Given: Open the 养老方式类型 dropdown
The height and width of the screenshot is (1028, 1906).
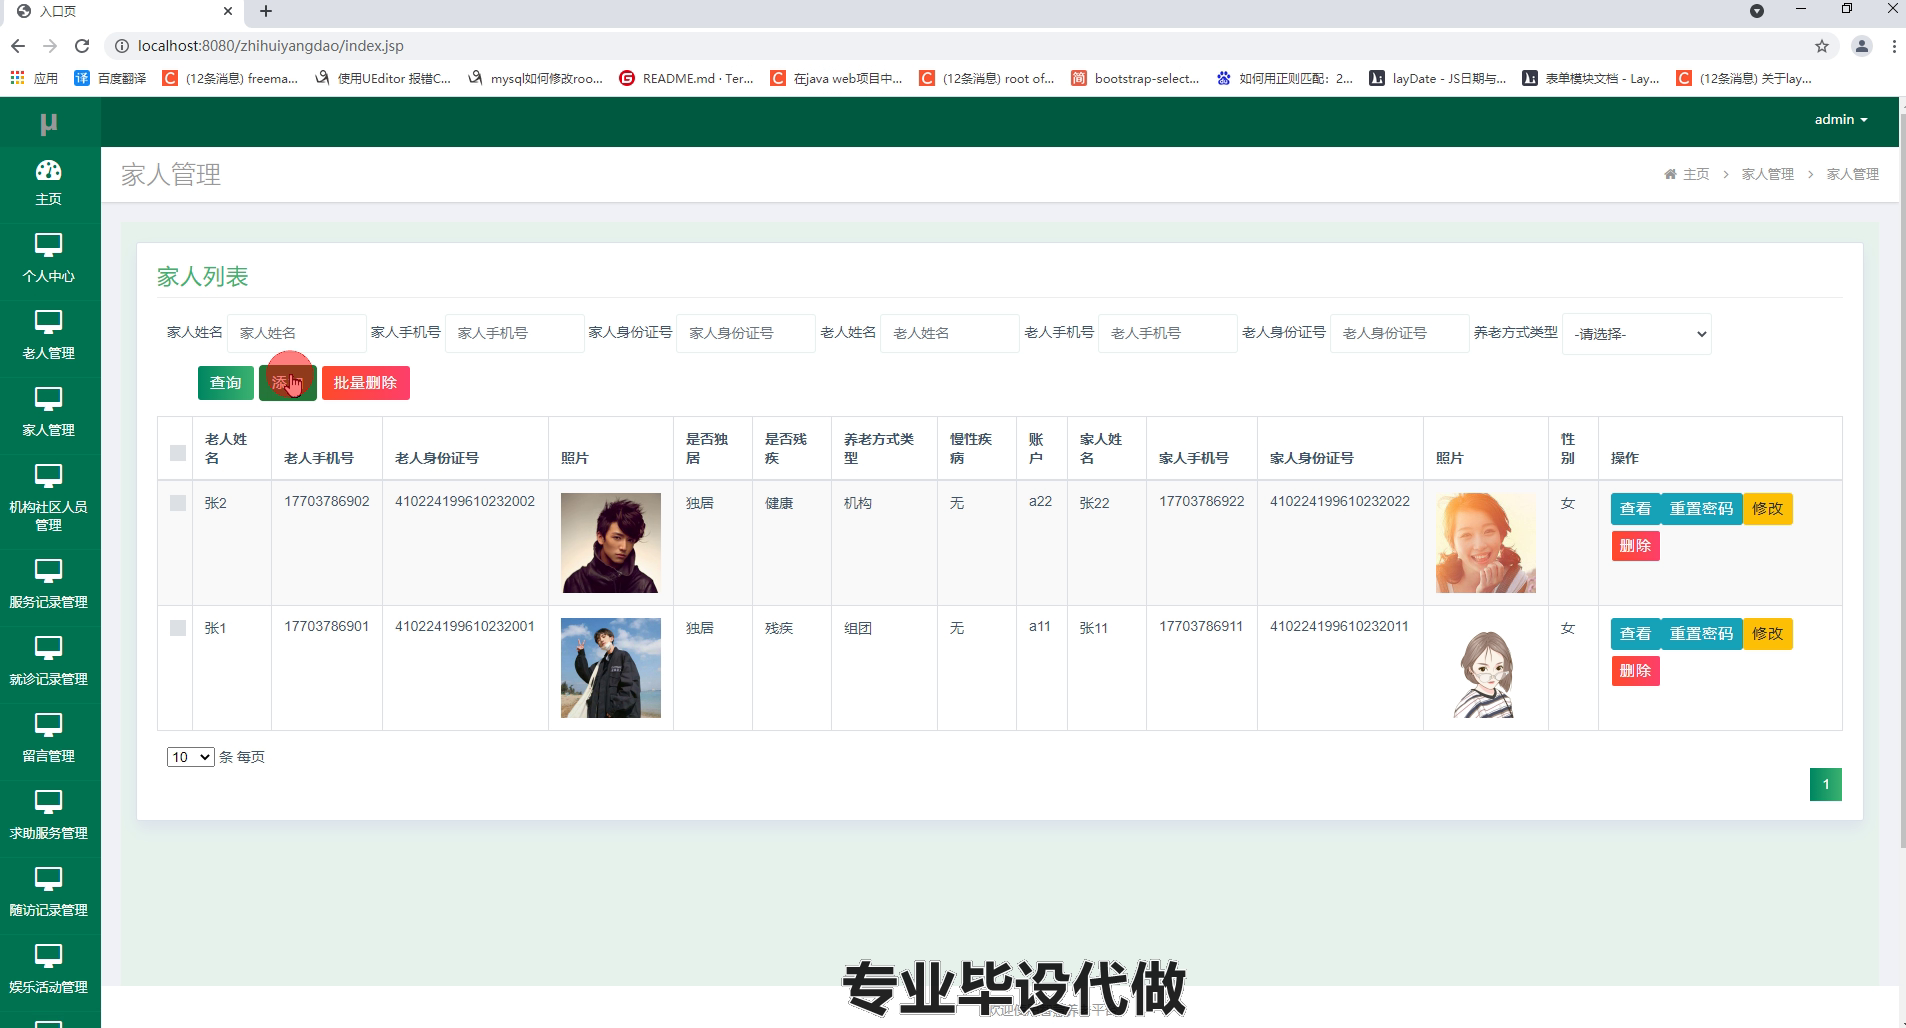Looking at the screenshot, I should click(1637, 334).
